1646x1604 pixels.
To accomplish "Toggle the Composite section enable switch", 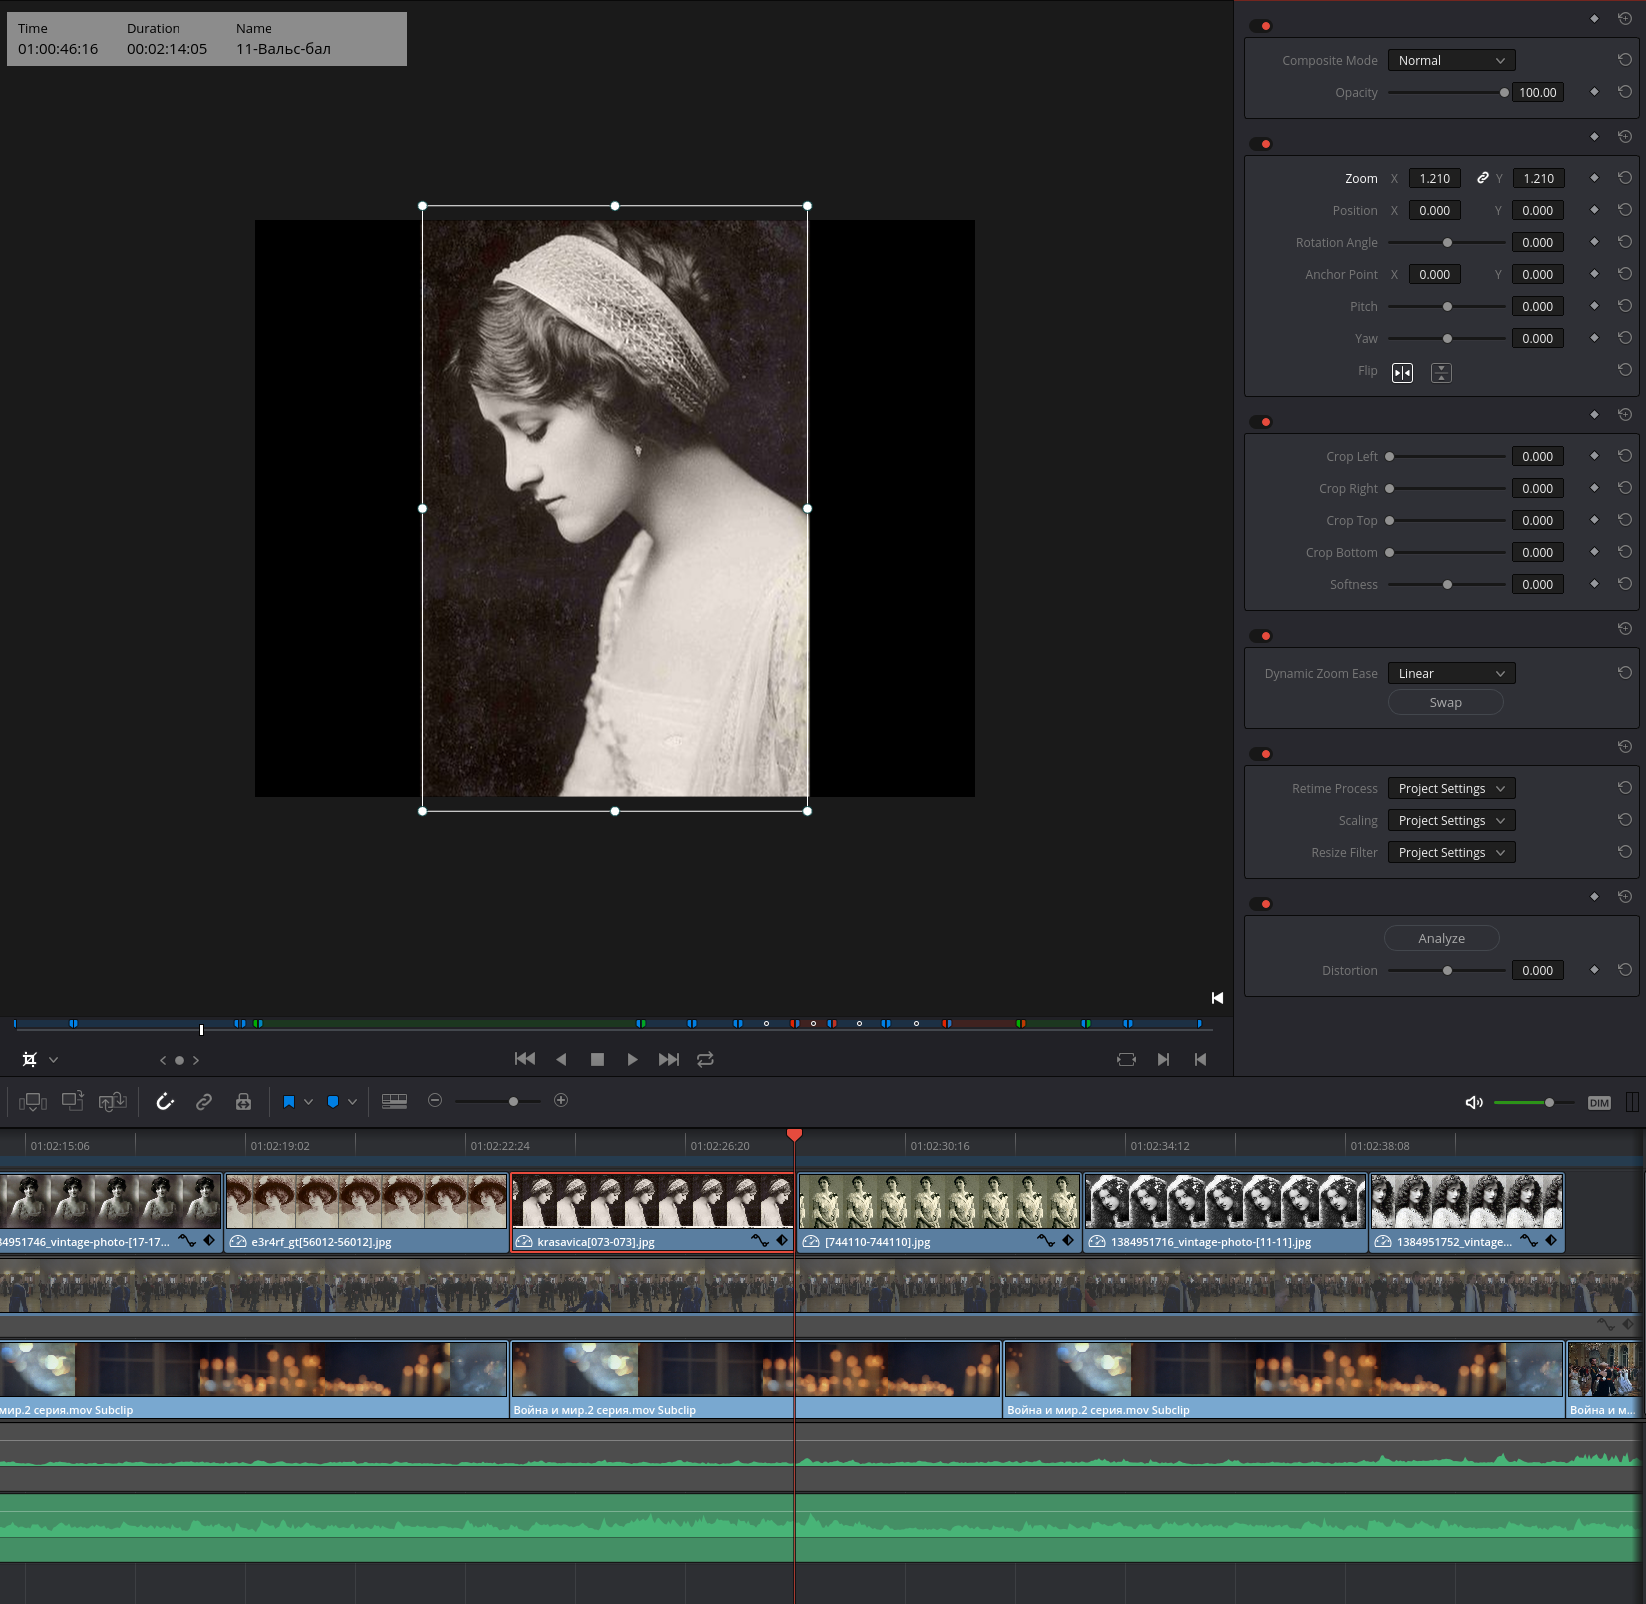I will [1261, 26].
